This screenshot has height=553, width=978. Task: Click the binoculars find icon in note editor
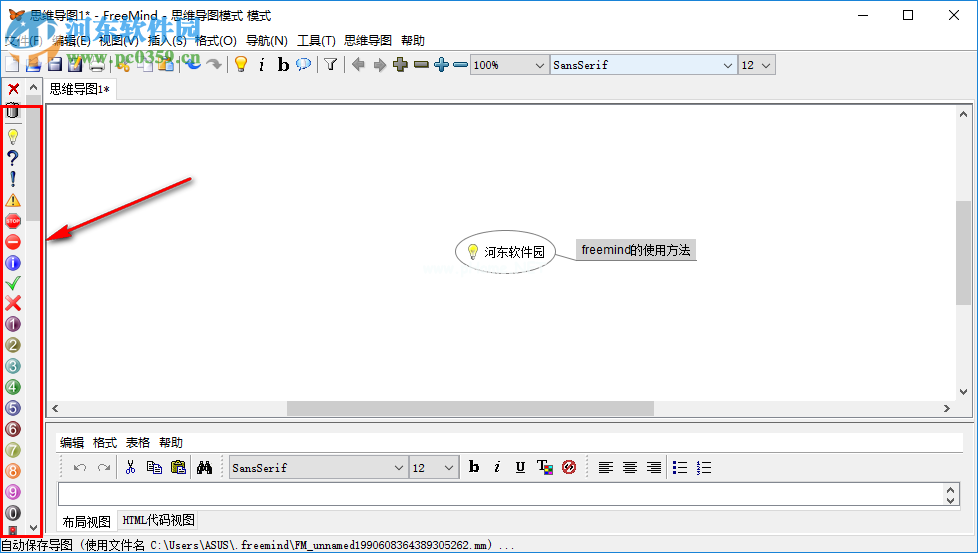coord(205,467)
